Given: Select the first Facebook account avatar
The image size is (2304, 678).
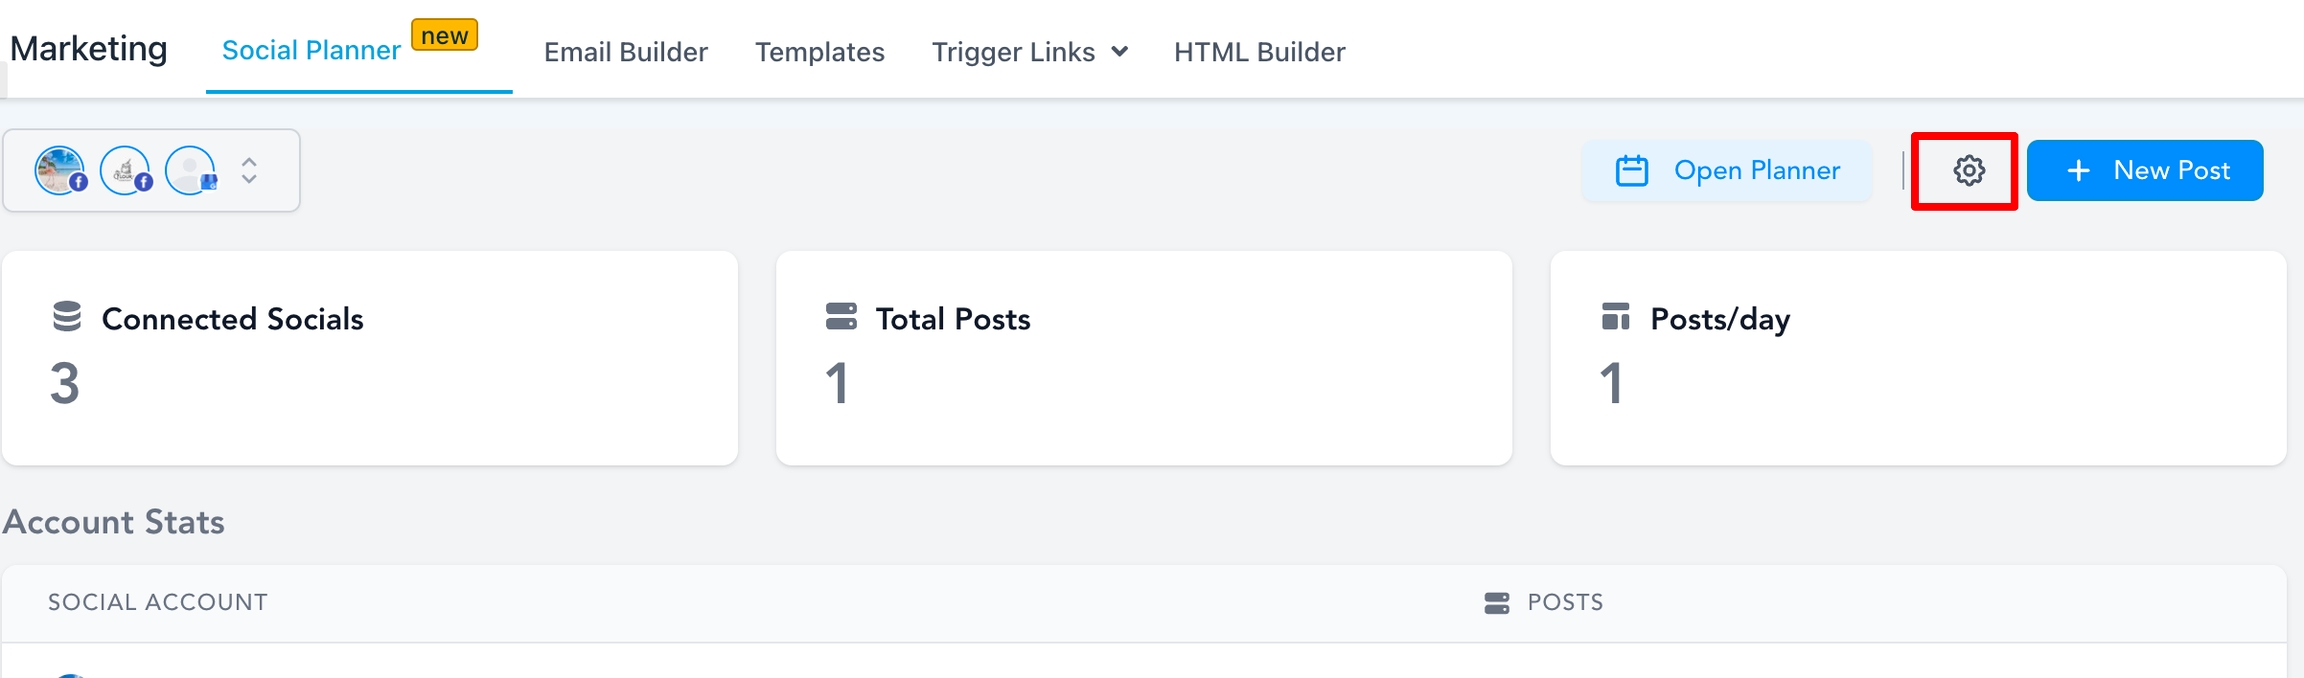Looking at the screenshot, I should 62,170.
